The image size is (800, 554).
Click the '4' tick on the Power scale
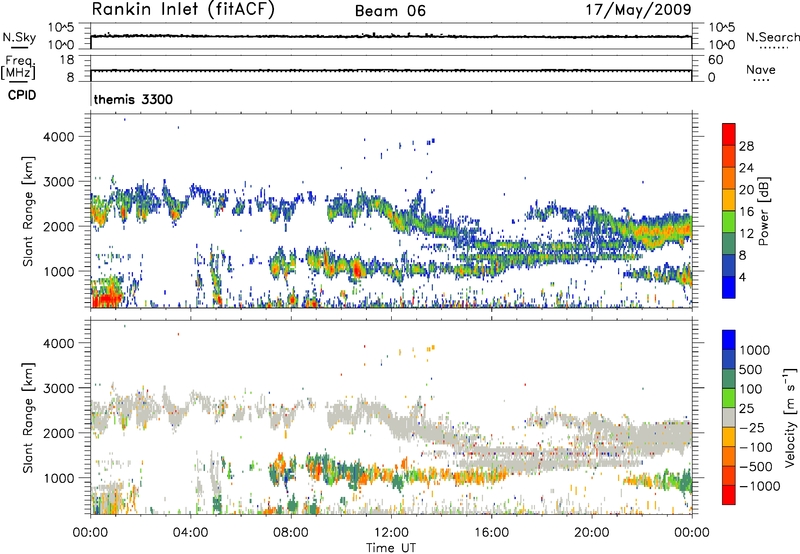click(742, 277)
